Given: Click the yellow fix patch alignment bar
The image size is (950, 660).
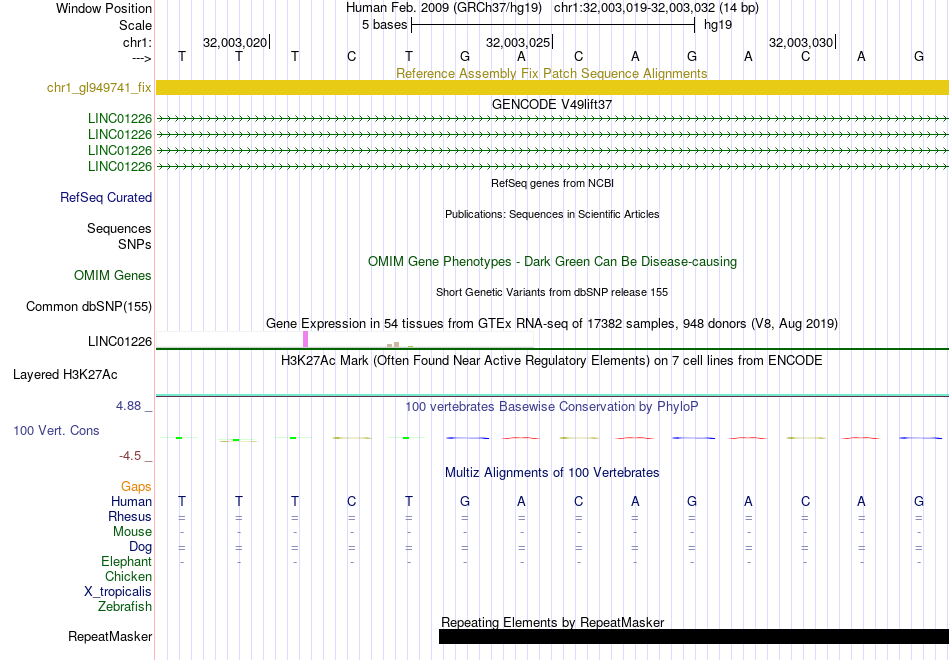Looking at the screenshot, I should [x=553, y=87].
